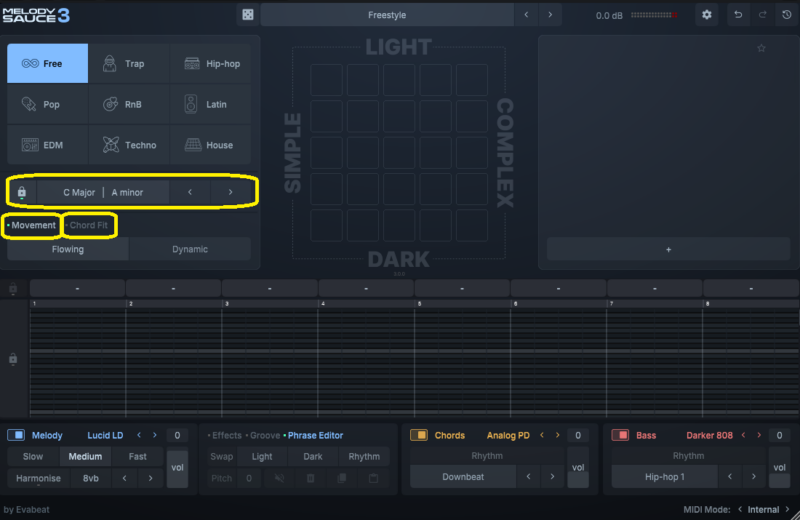Click the undo arrow icon
Viewport: 800px width, 520px height.
pyautogui.click(x=738, y=15)
